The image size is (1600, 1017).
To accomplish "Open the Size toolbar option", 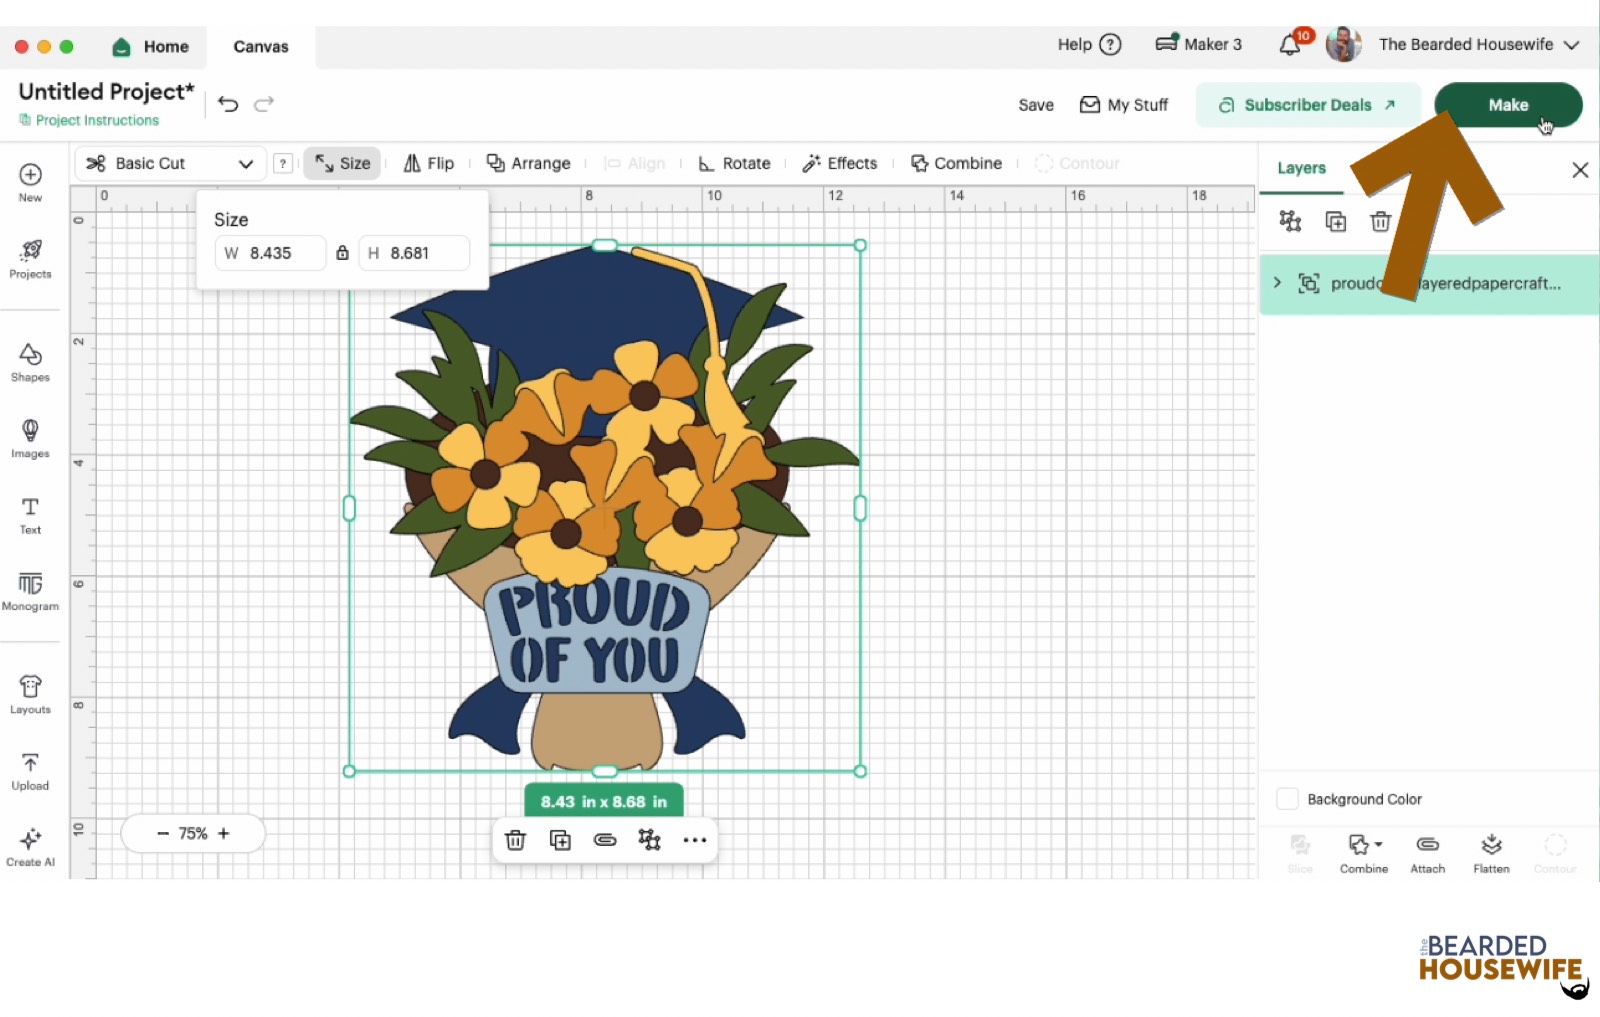I will point(342,163).
